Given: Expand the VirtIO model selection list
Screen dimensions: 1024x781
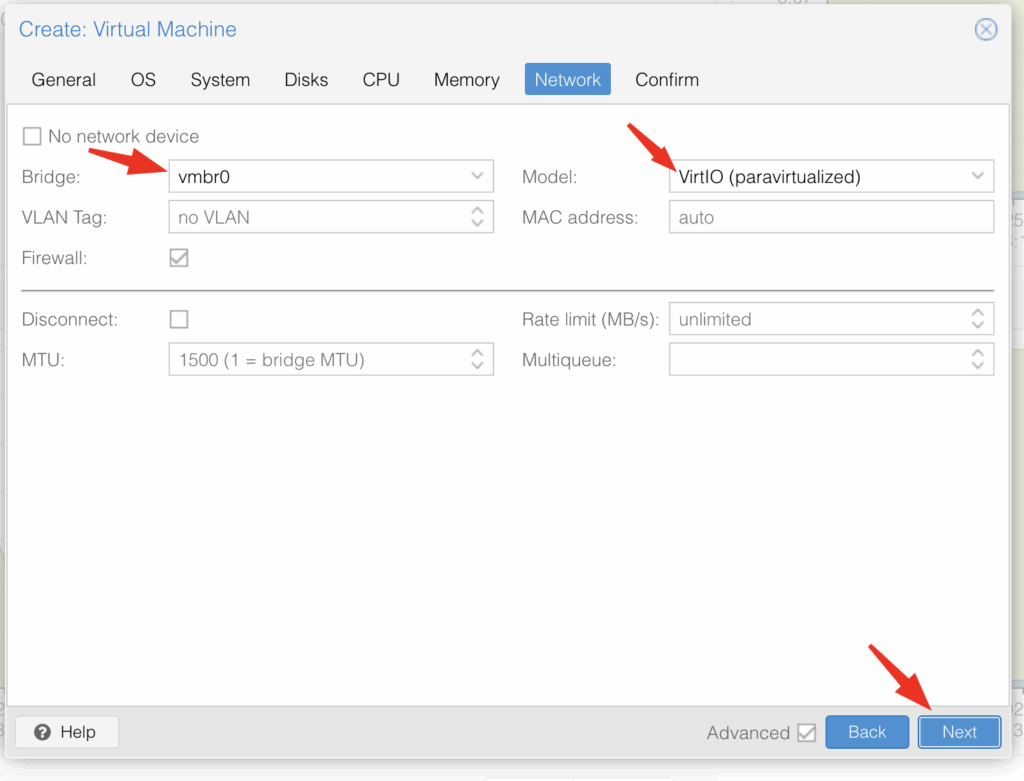Looking at the screenshot, I should (977, 176).
